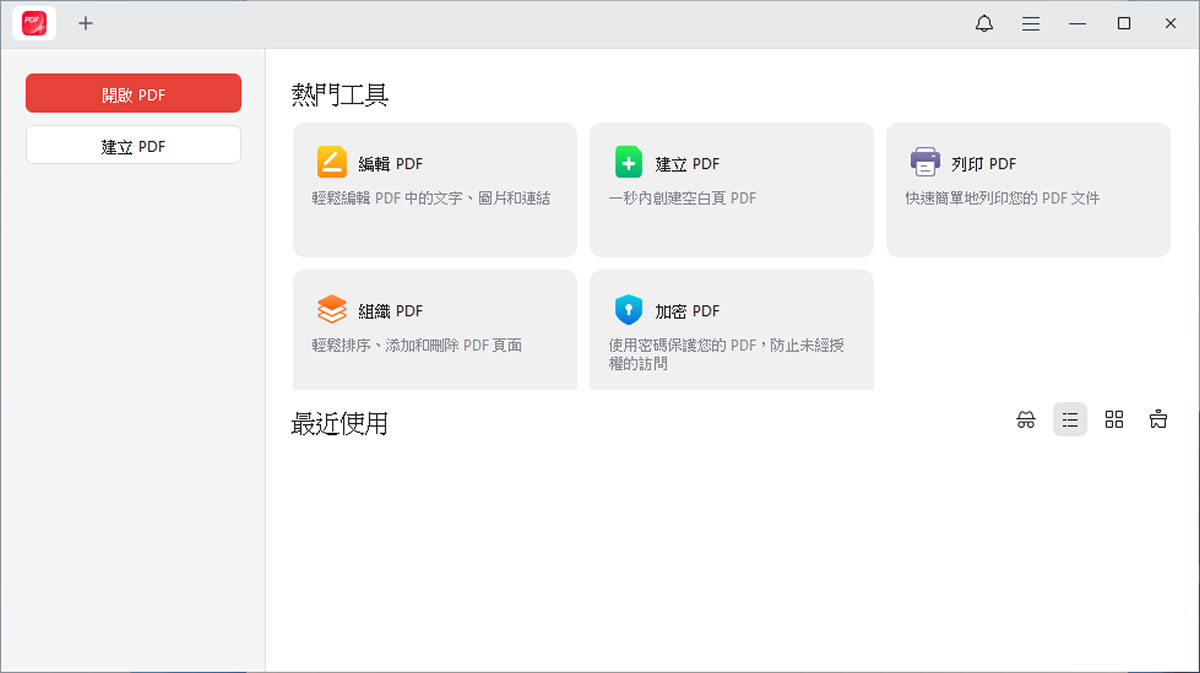Open the 組織 PDF organize tool
The width and height of the screenshot is (1200, 673).
pyautogui.click(x=434, y=329)
